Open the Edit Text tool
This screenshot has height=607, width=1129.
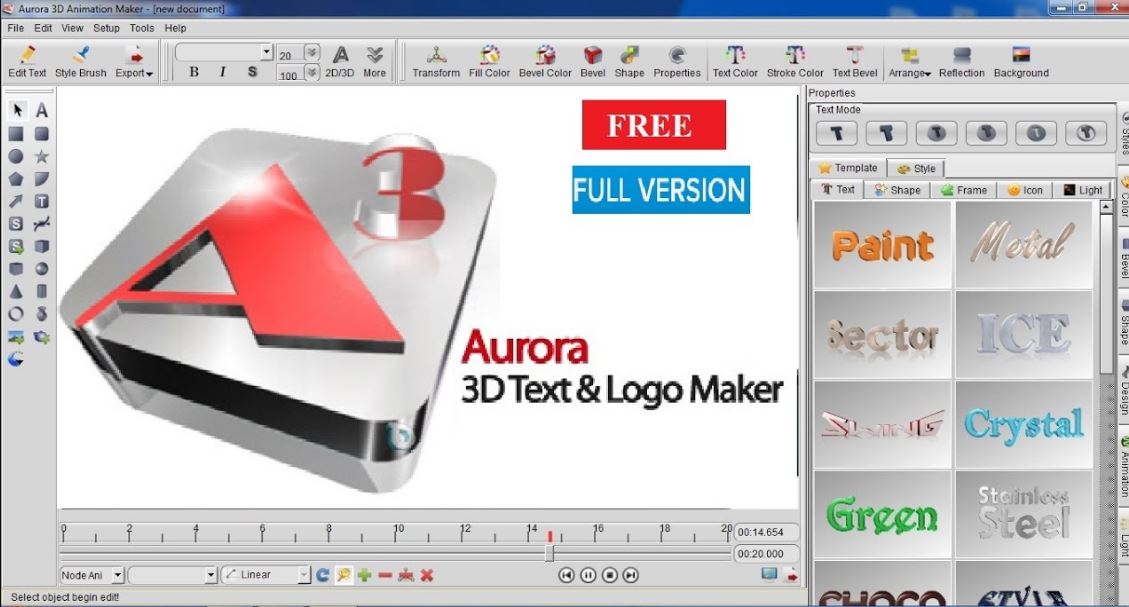click(27, 62)
